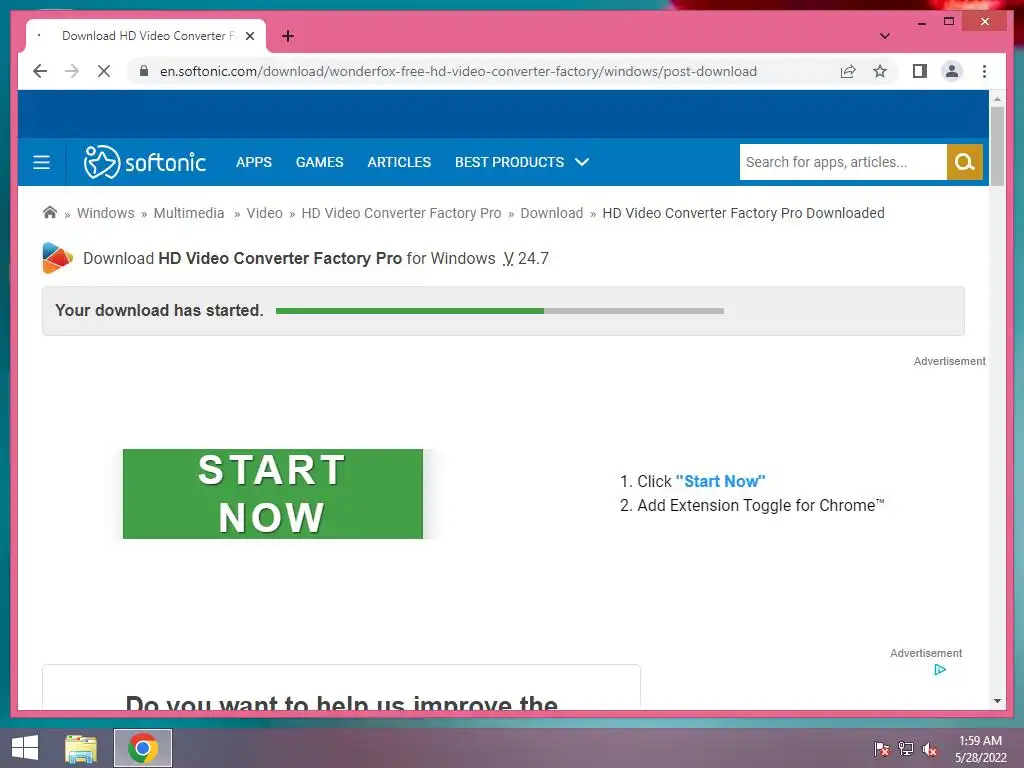Click the page address URL bar
This screenshot has width=1024, height=768.
(x=458, y=71)
